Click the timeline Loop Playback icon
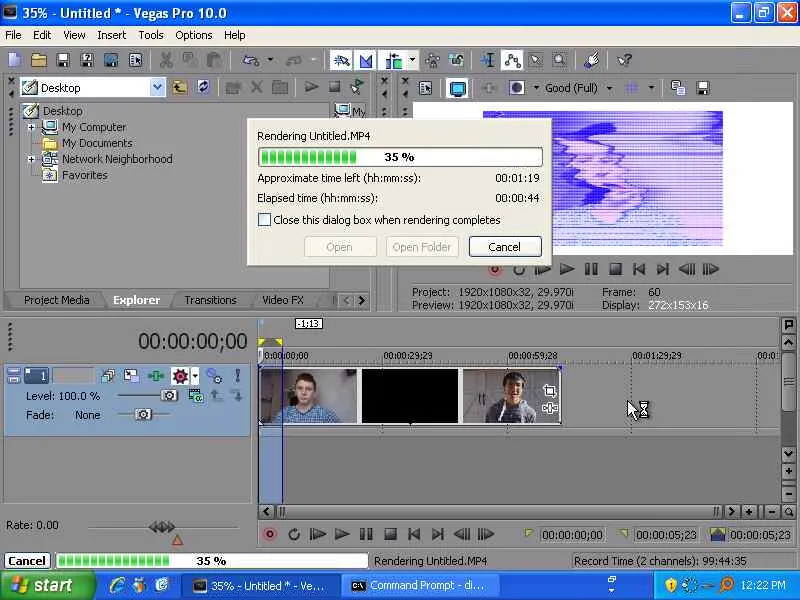The height and width of the screenshot is (600, 800). tap(294, 534)
